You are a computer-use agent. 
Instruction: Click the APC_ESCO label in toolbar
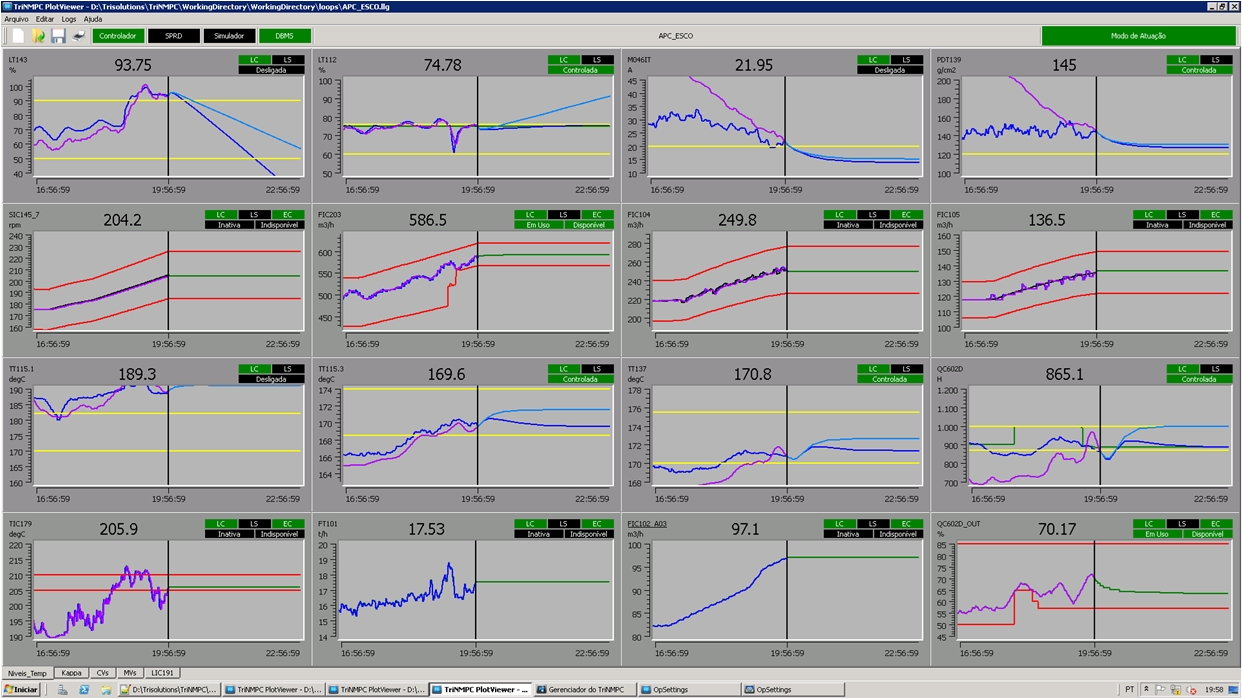point(677,36)
